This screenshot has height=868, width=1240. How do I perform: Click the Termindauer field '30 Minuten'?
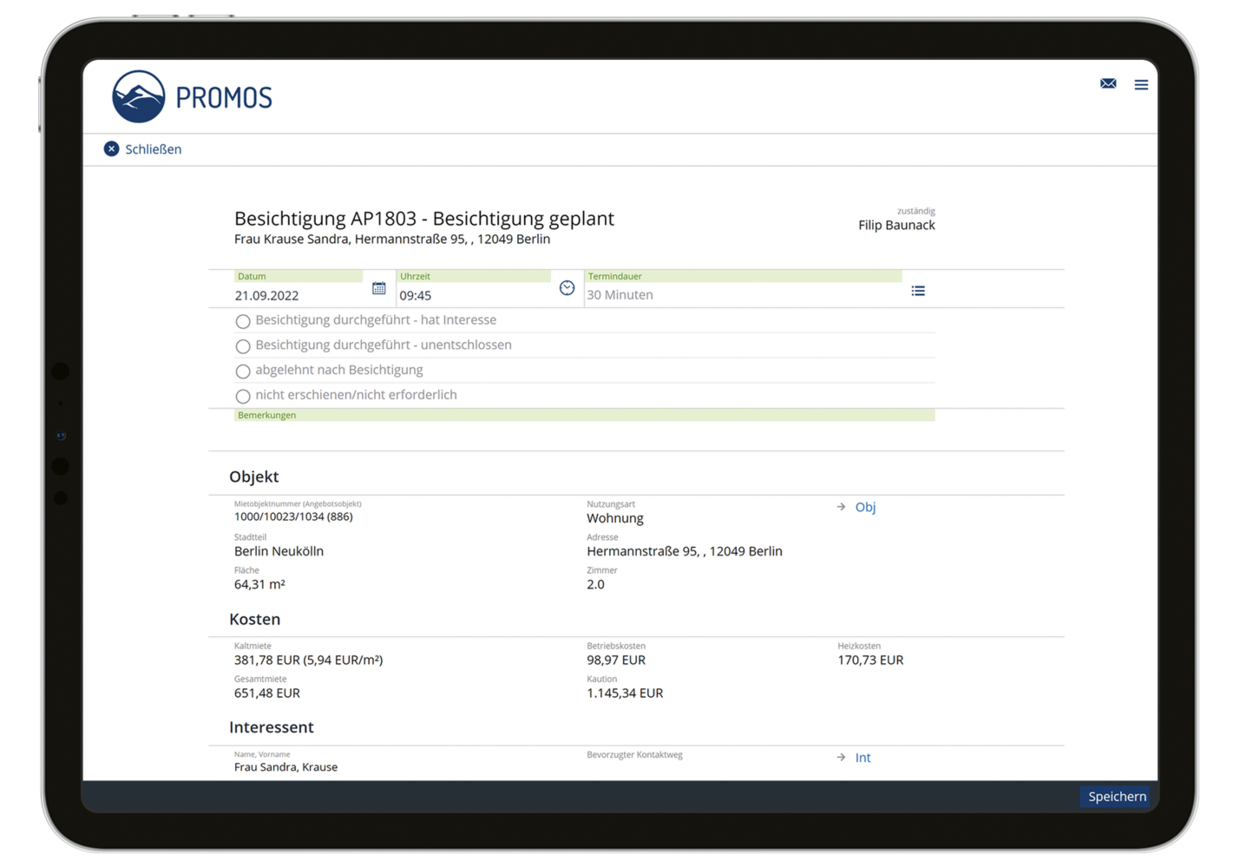(740, 296)
